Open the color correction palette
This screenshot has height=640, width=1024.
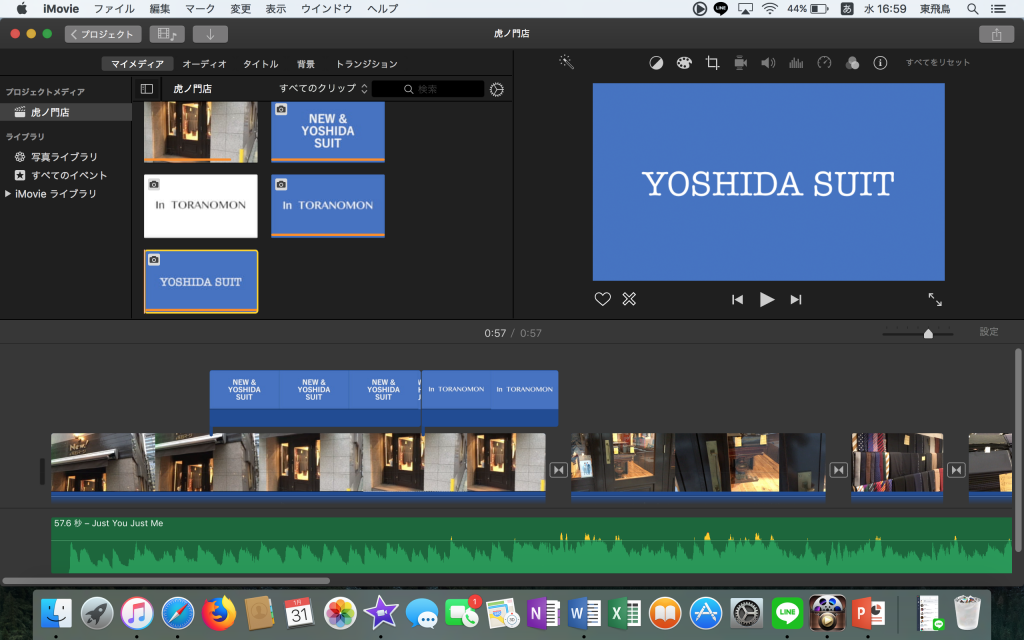point(684,63)
